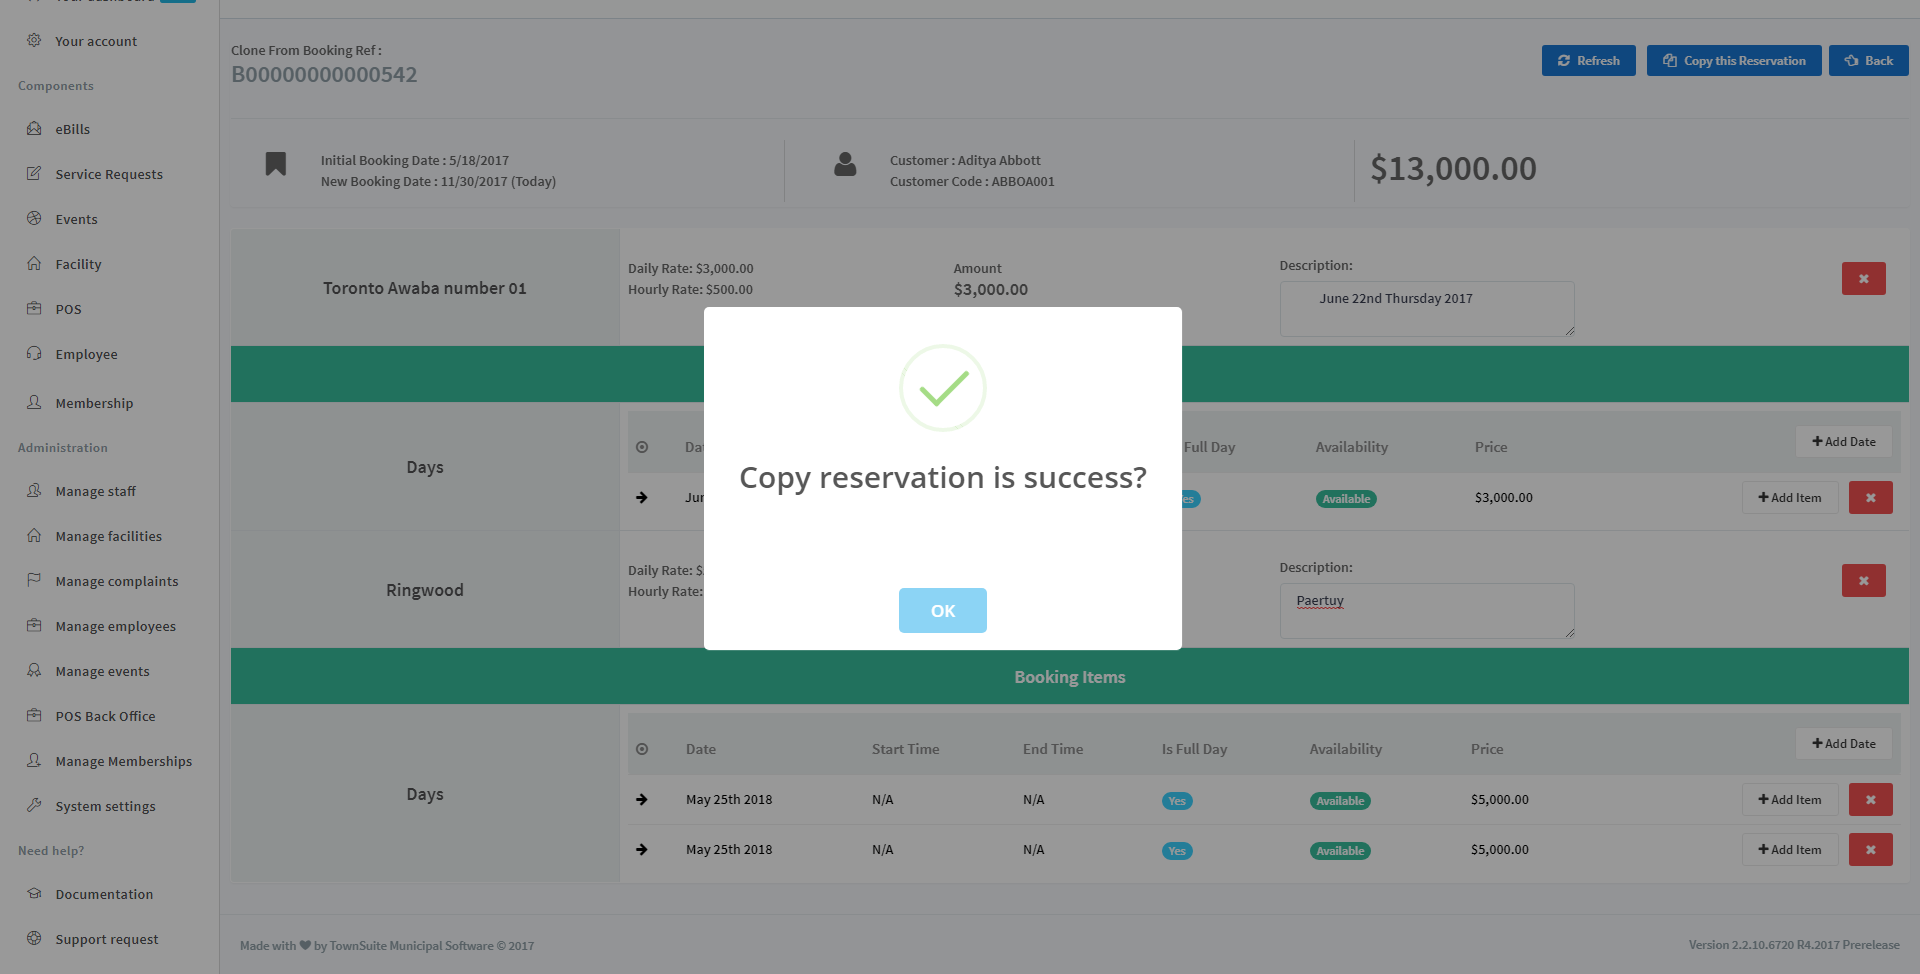Expand the second May 25th 2018 row arrow
The height and width of the screenshot is (974, 1920).
point(642,850)
